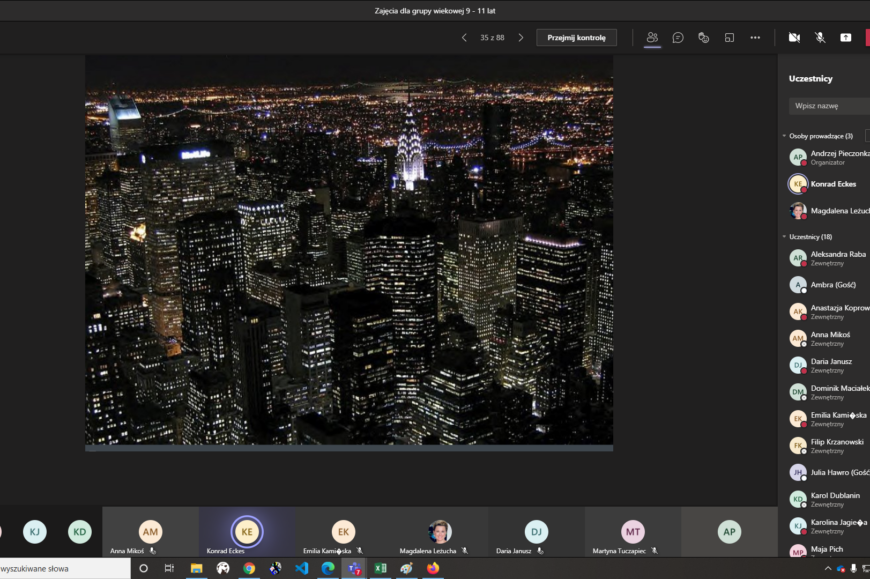Viewport: 870px width, 579px height.
Task: Click the KD avatar in video strip
Action: pos(80,532)
